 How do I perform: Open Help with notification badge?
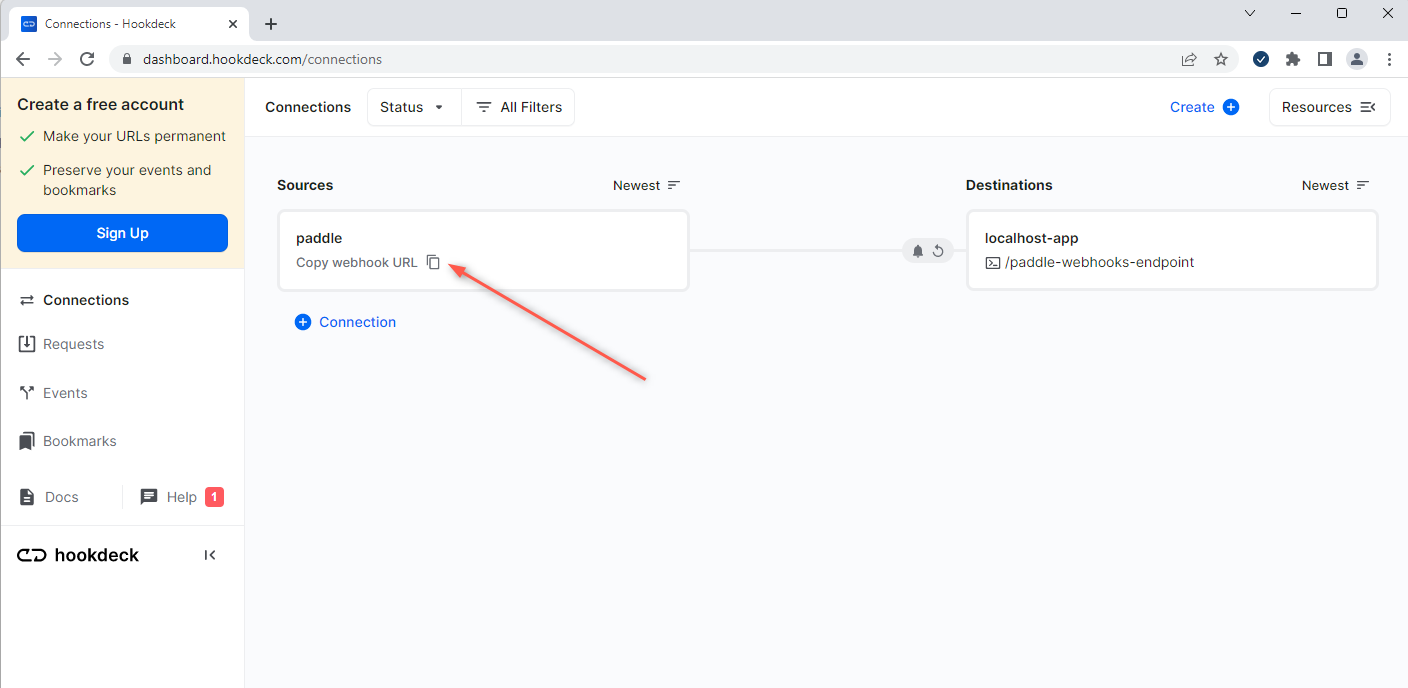(x=182, y=497)
